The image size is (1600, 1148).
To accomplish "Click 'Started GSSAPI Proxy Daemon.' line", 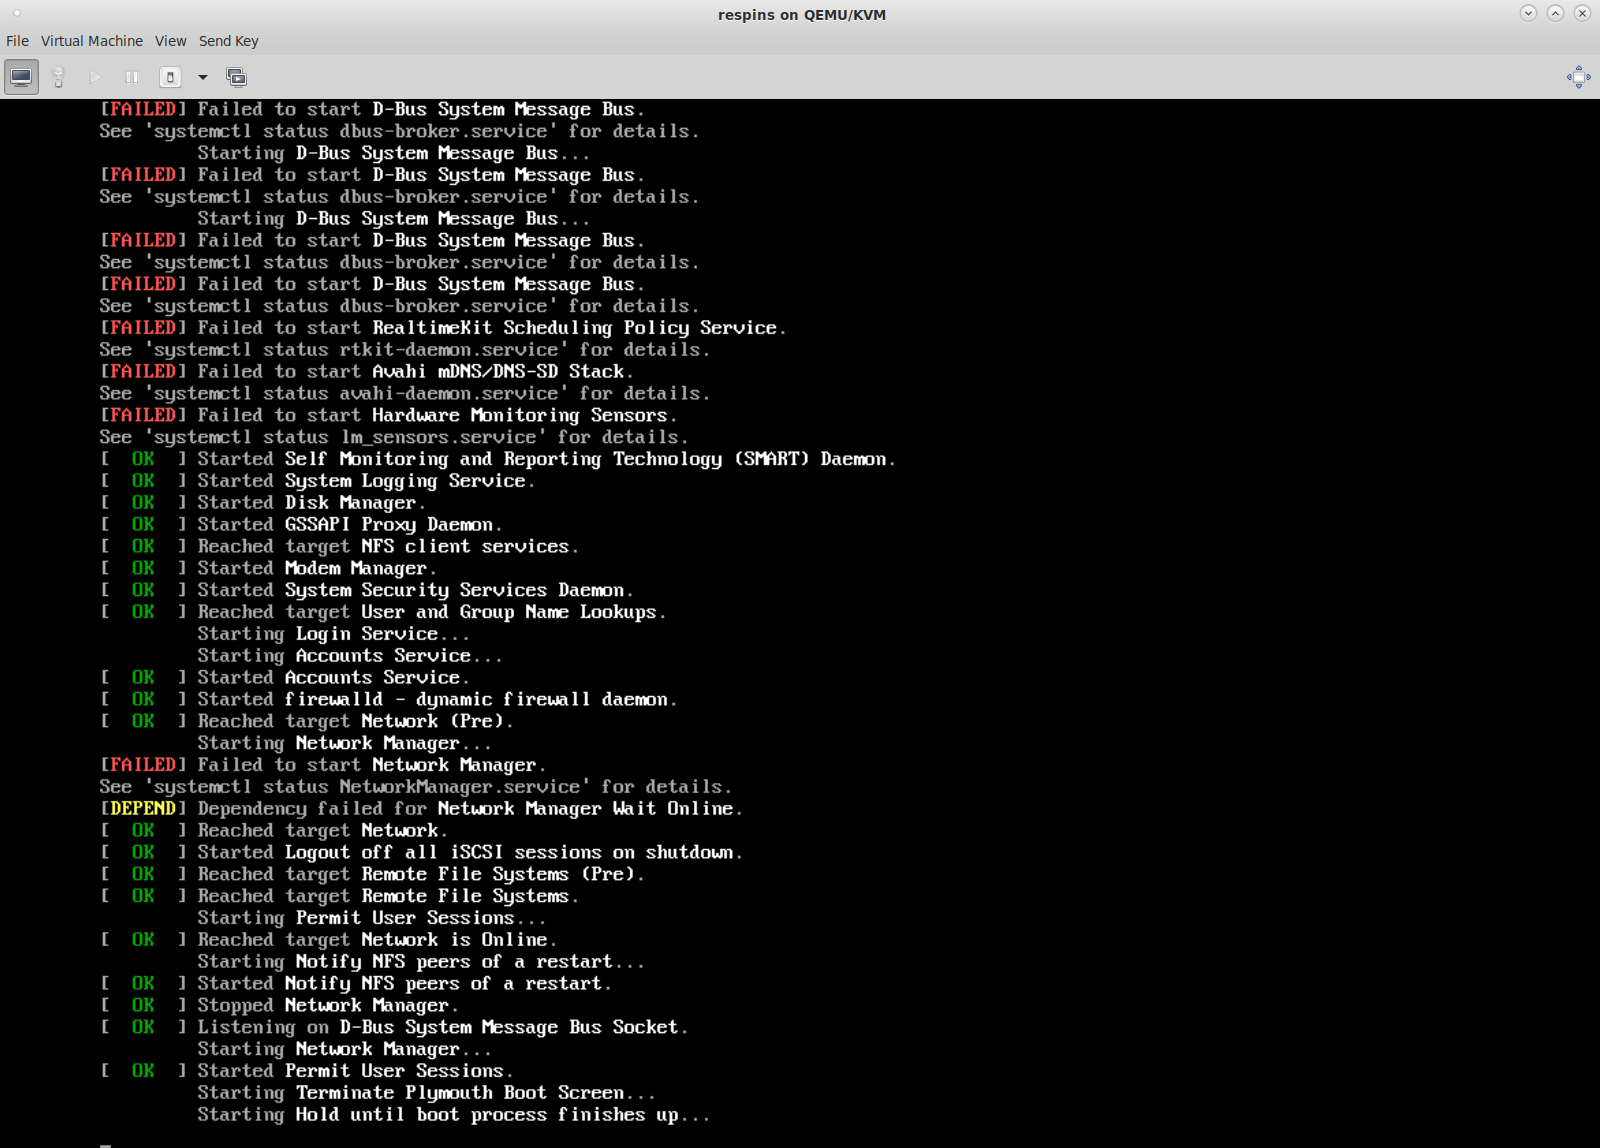I will [350, 525].
